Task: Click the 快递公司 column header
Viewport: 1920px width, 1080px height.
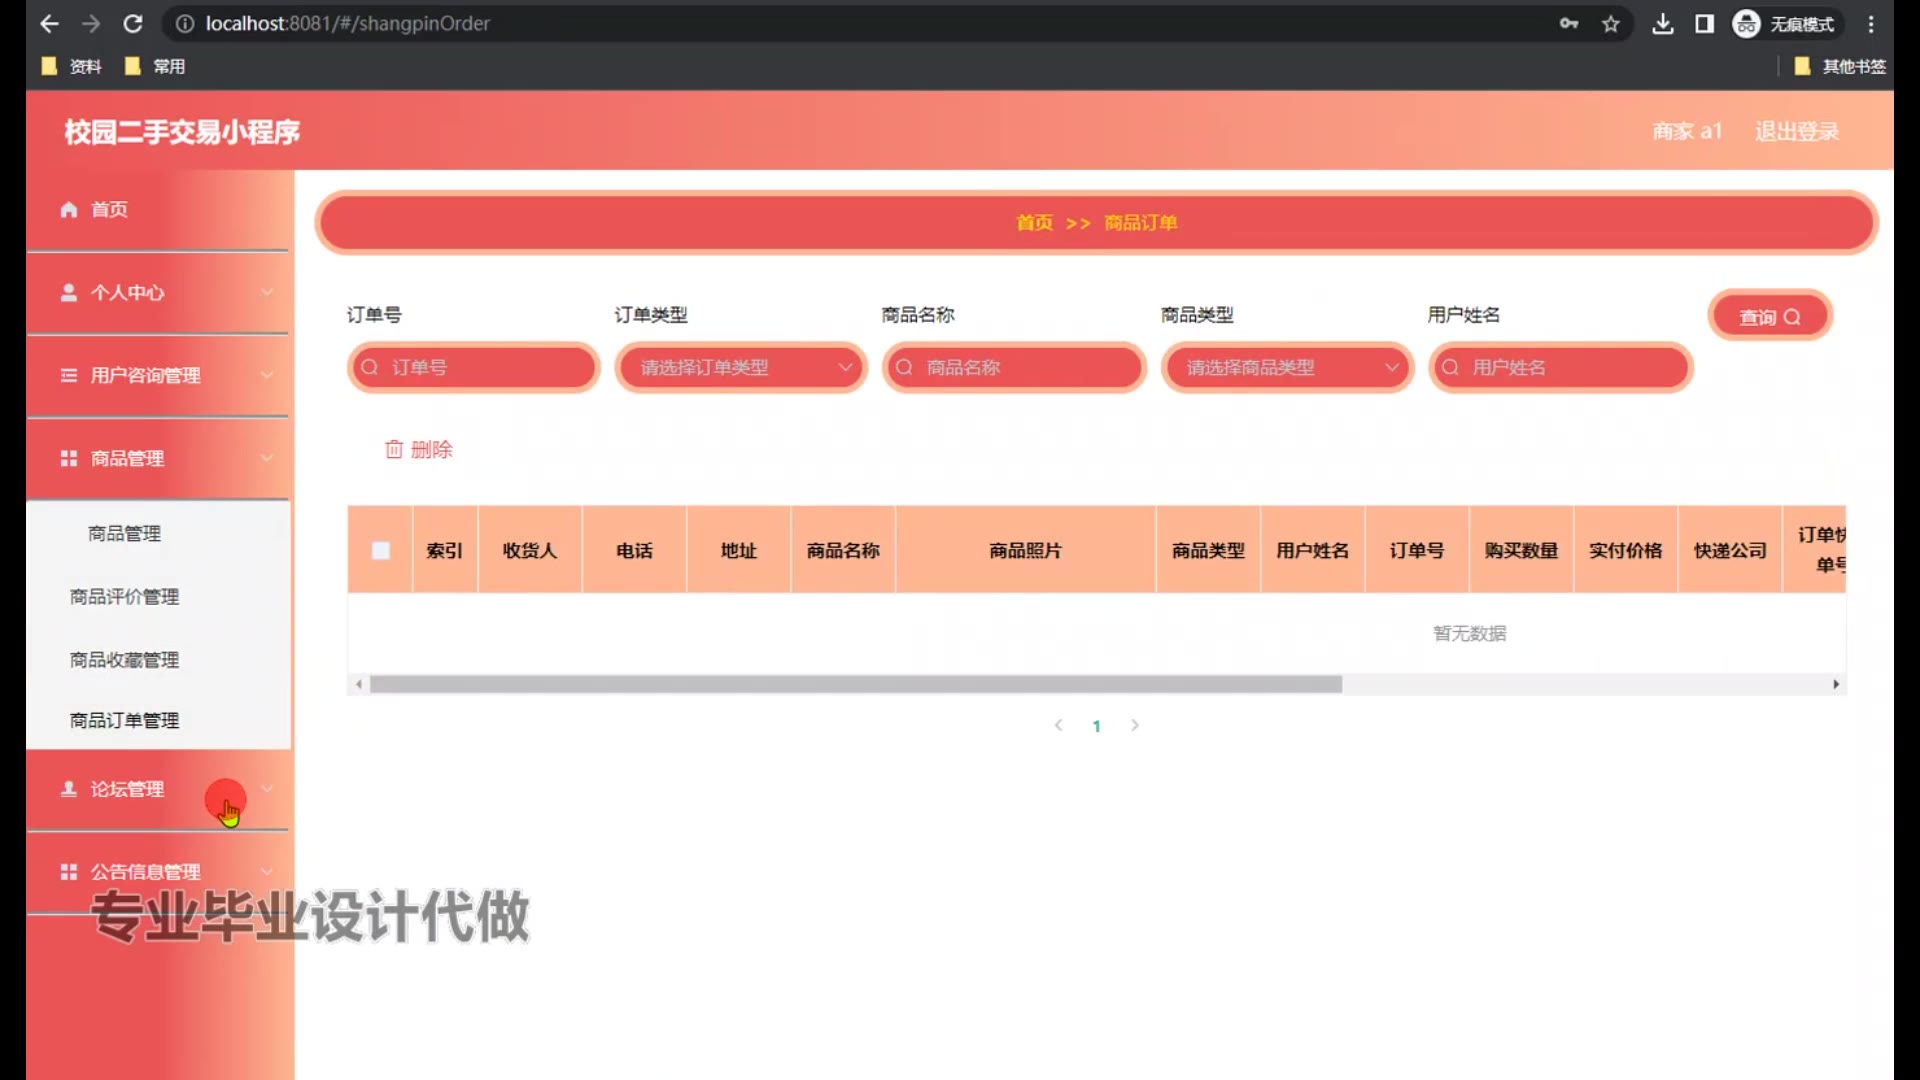Action: [x=1730, y=550]
